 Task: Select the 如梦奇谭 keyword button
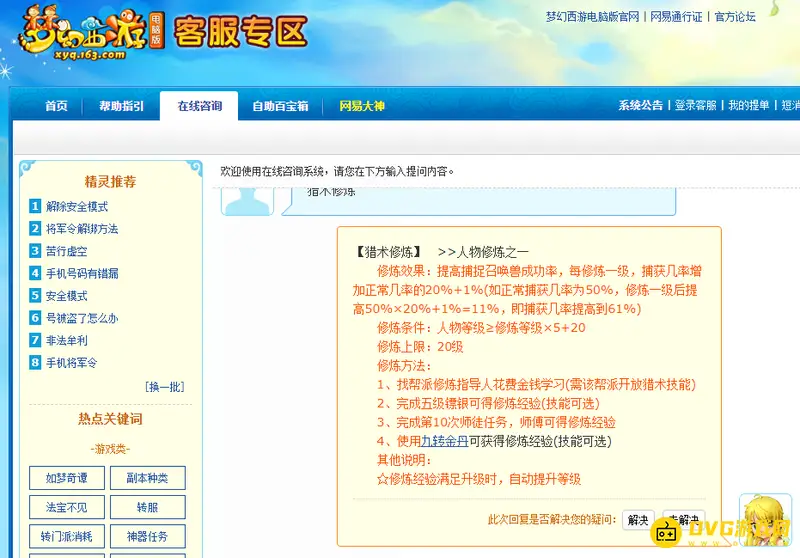click(67, 478)
